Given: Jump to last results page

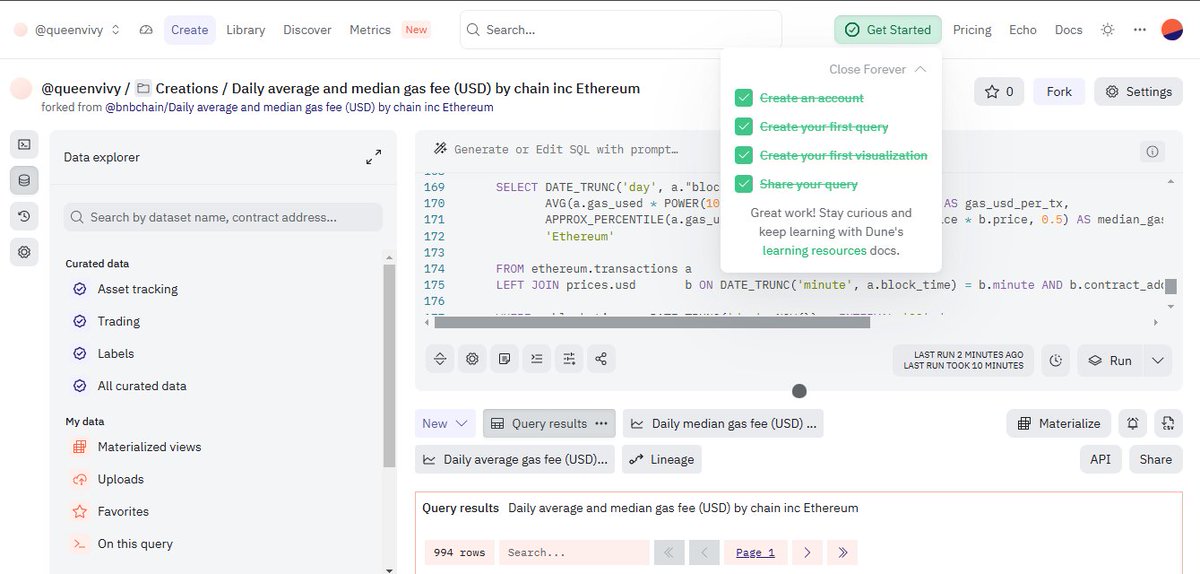Looking at the screenshot, I should 842,552.
